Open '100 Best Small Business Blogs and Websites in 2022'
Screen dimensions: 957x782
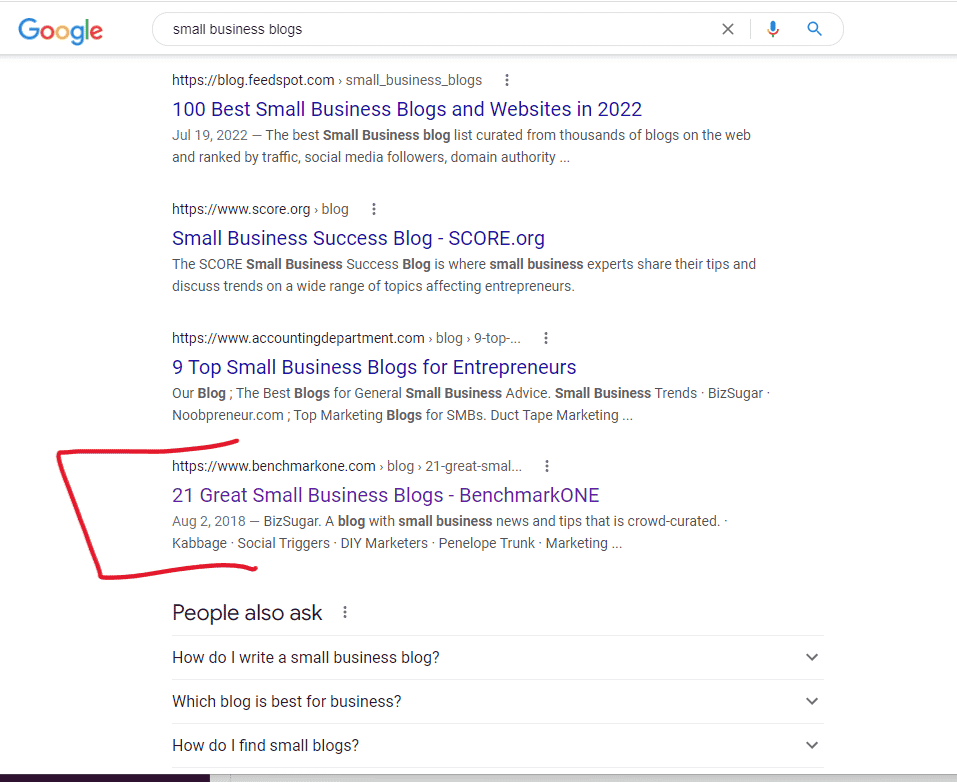(407, 109)
